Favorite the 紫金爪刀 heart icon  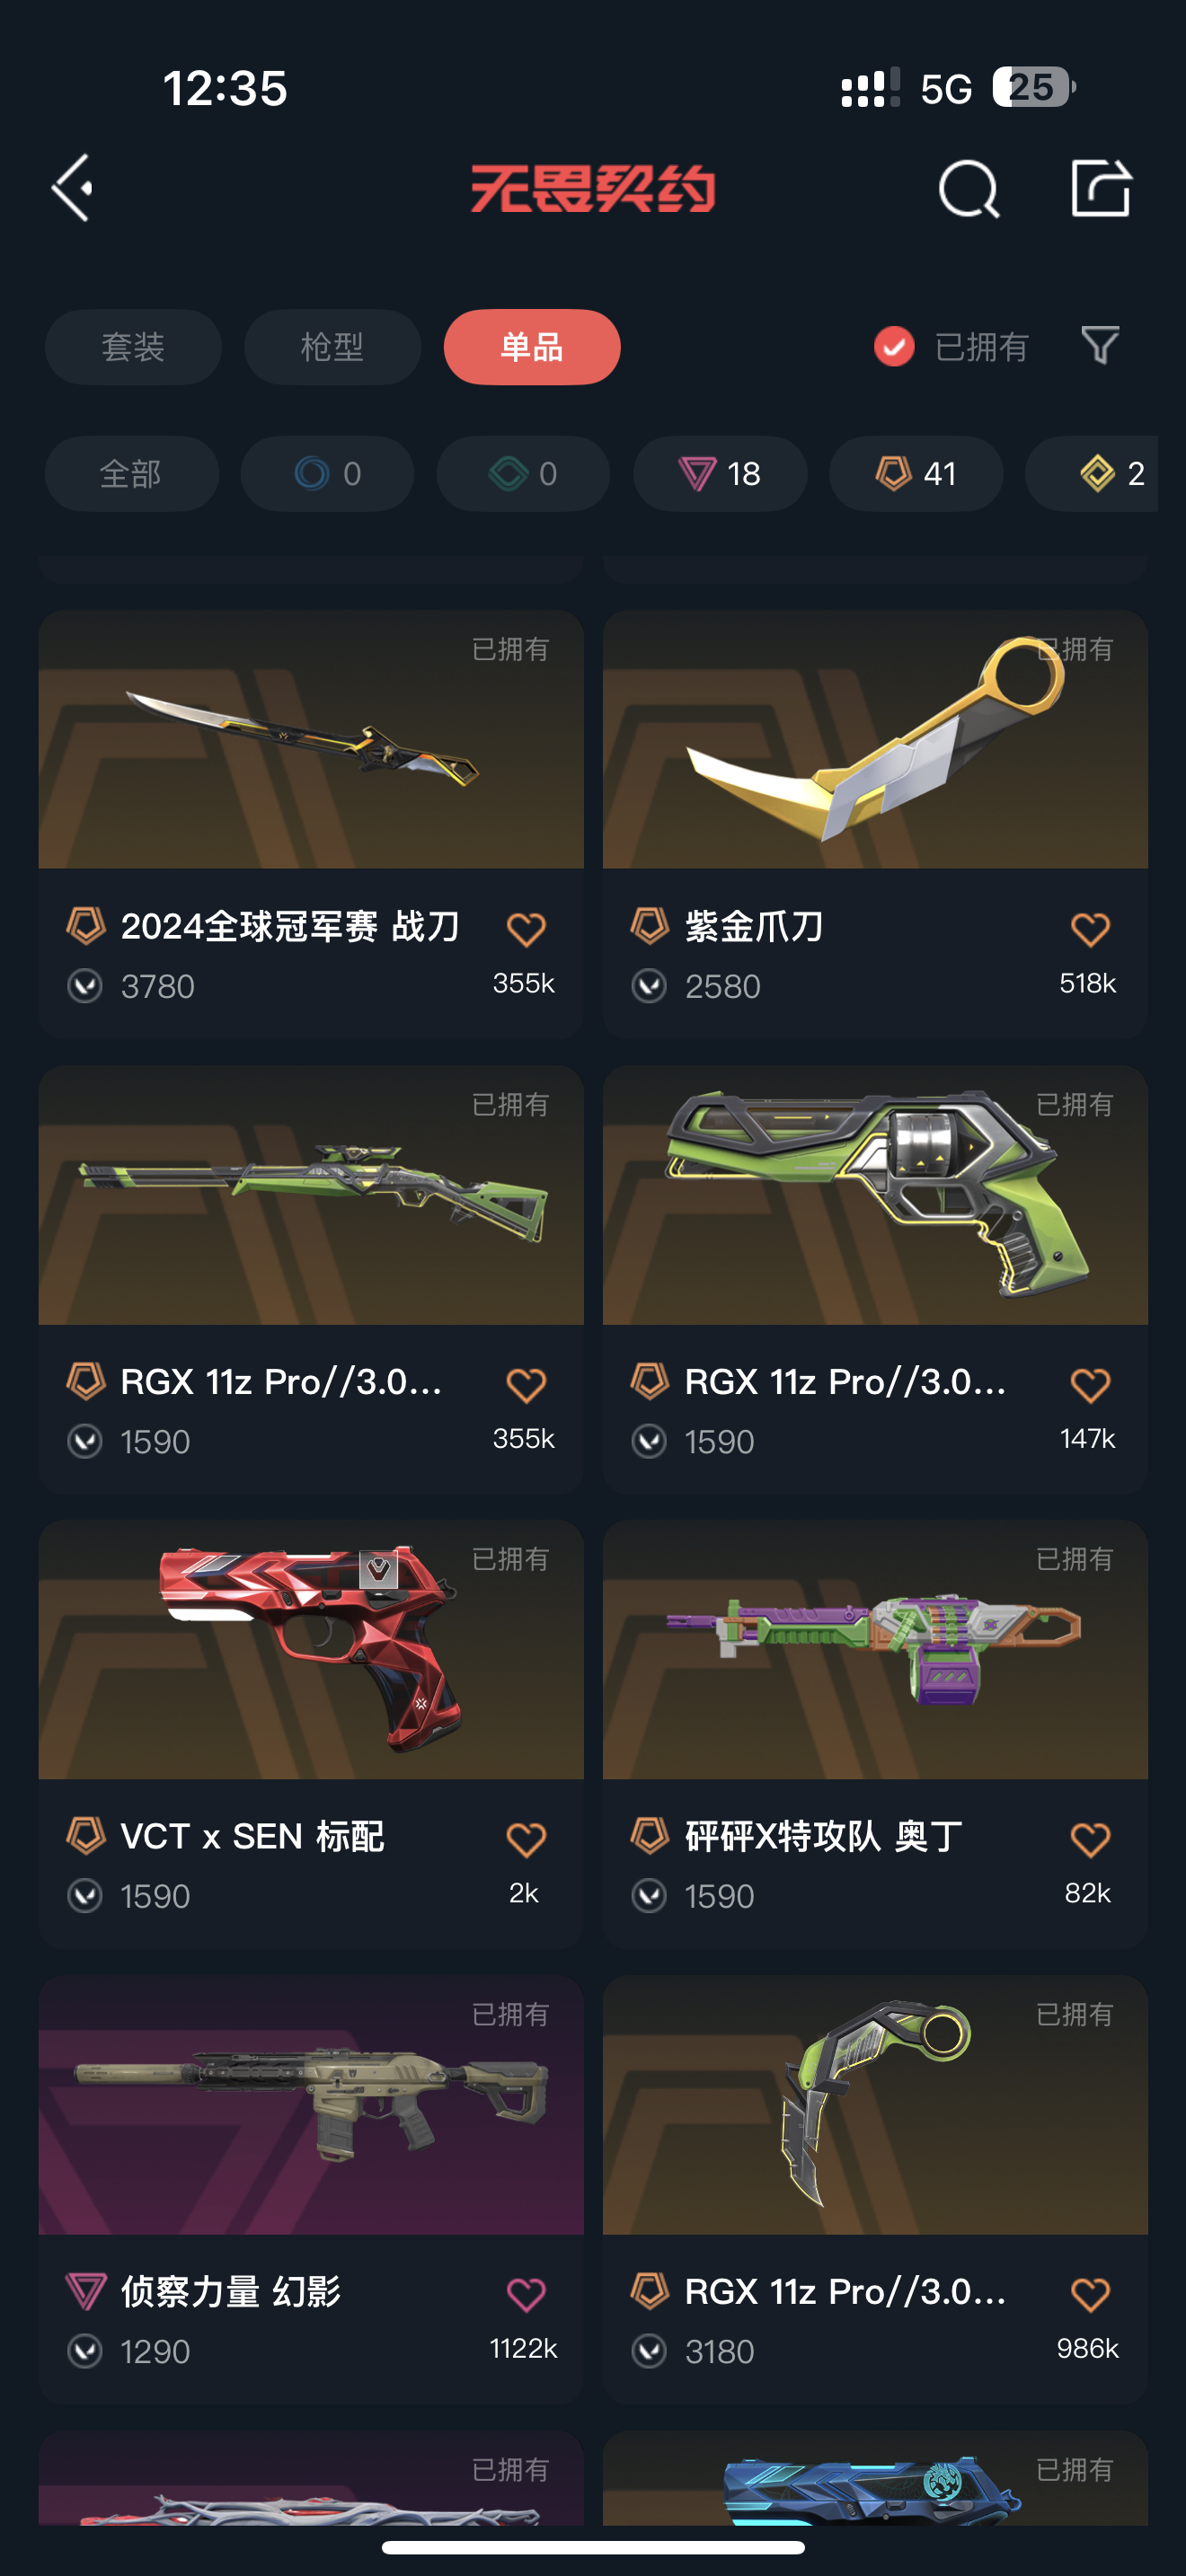click(1090, 929)
